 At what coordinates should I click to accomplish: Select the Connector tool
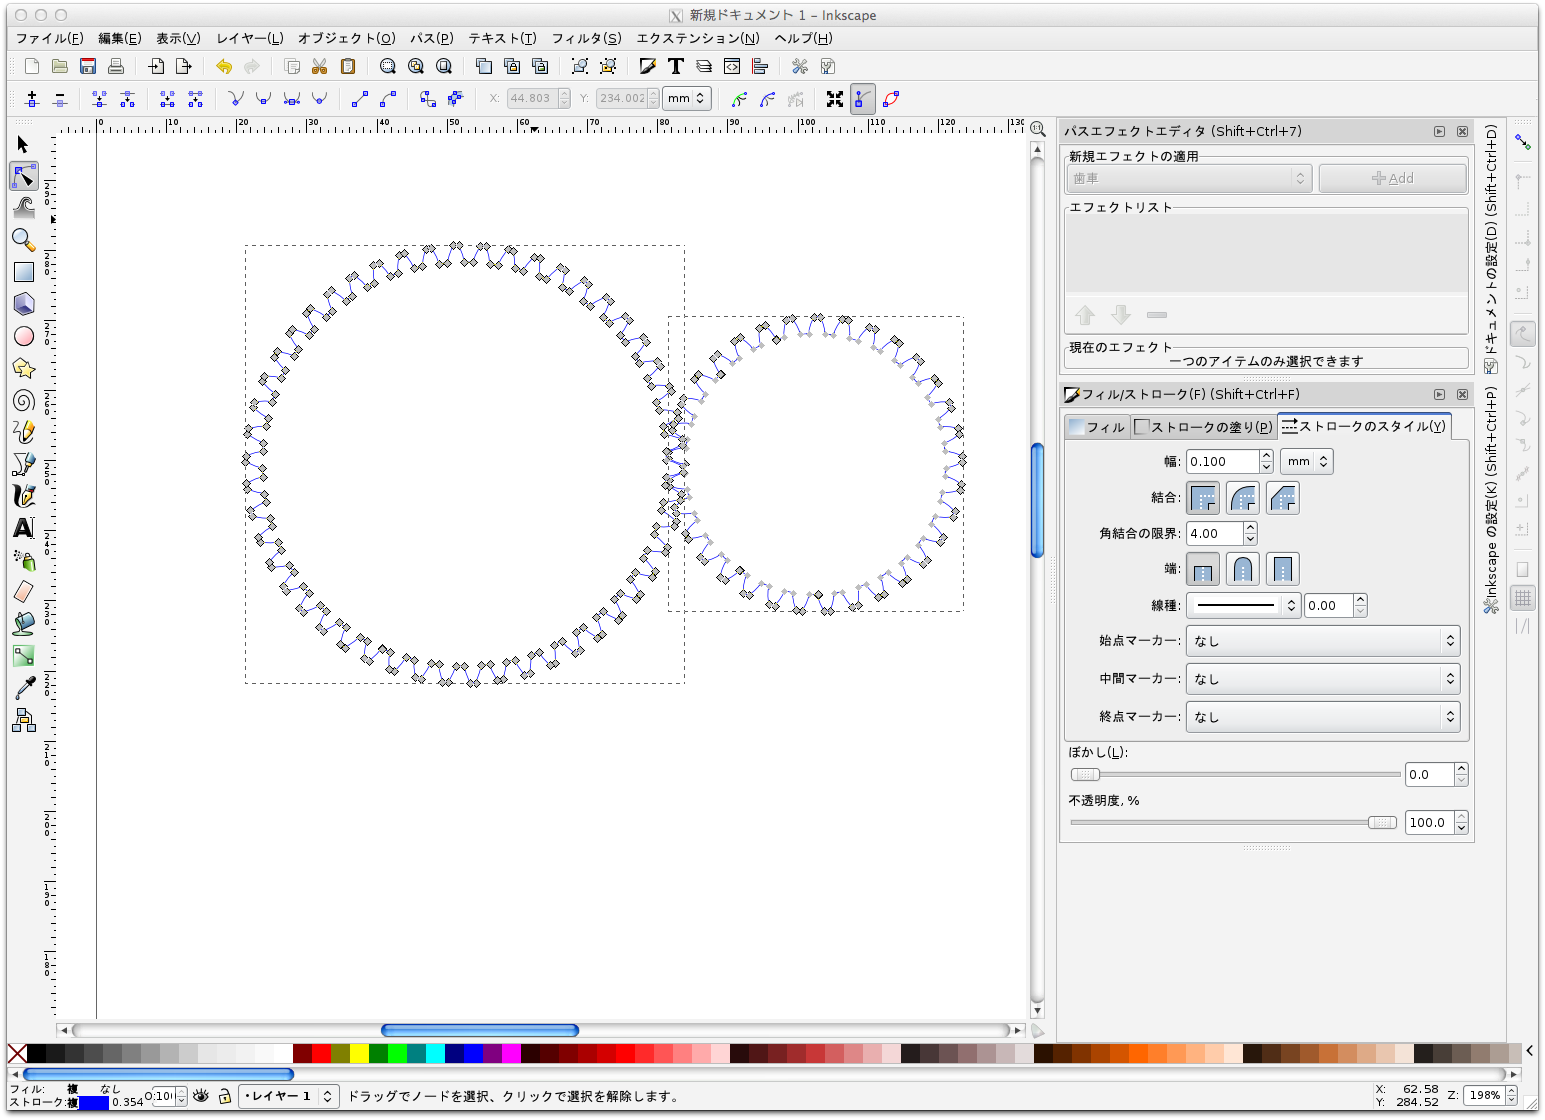24,720
